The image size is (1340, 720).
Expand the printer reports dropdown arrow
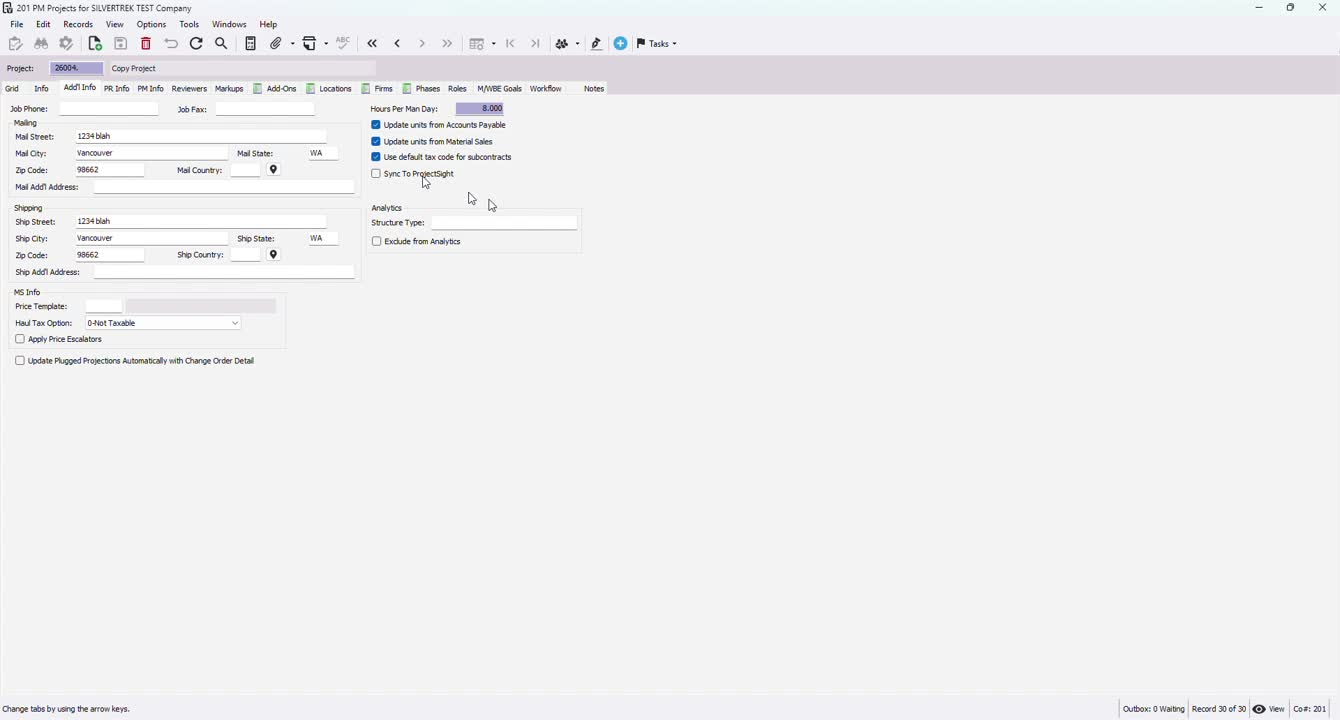pos(326,44)
